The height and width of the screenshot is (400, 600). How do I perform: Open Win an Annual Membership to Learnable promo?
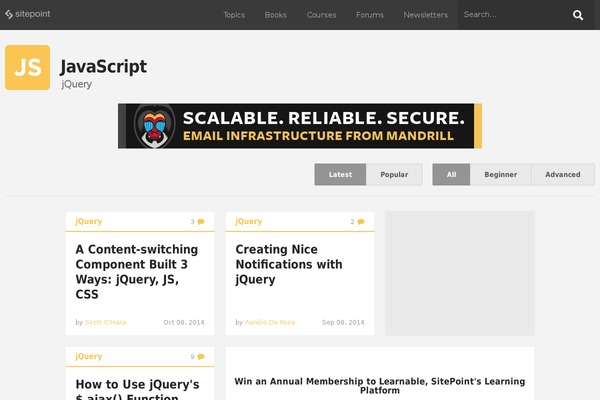[380, 386]
